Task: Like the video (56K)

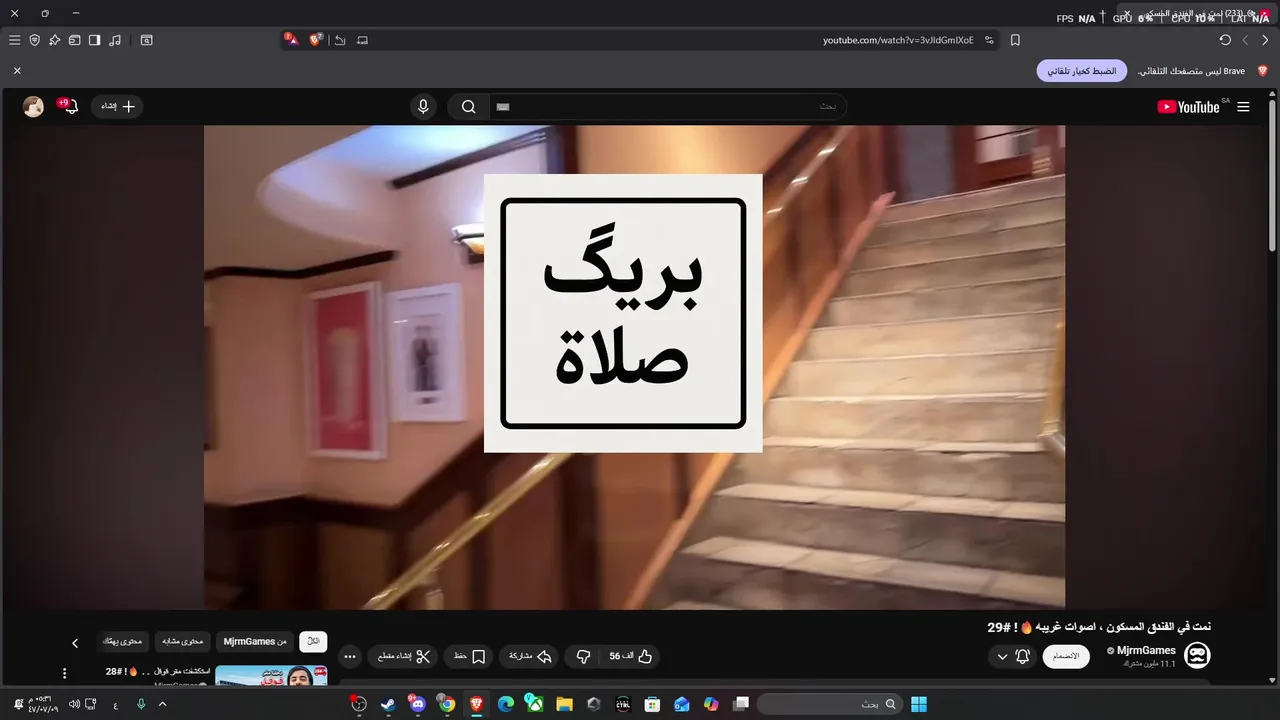Action: [631, 657]
